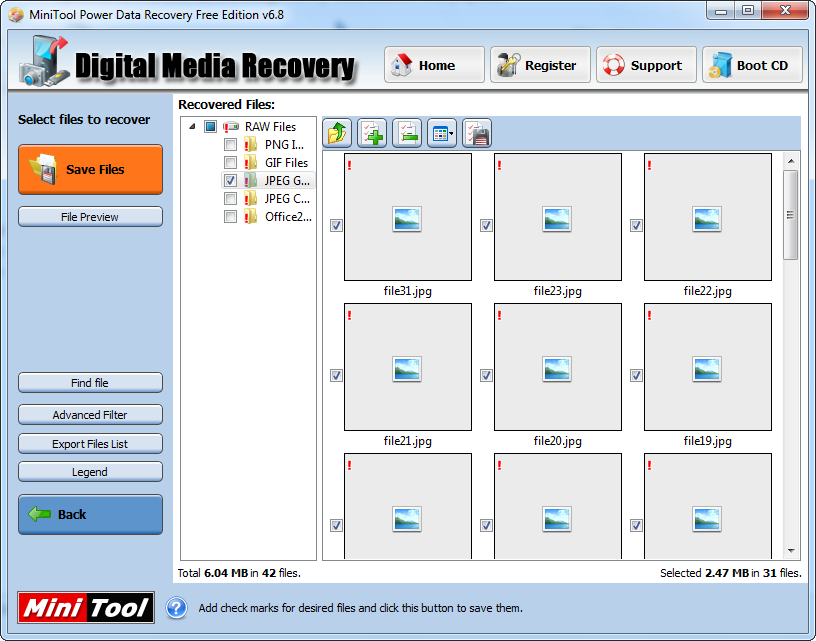The height and width of the screenshot is (641, 816).
Task: Click the vertical scrollbar thumb
Action: [791, 214]
